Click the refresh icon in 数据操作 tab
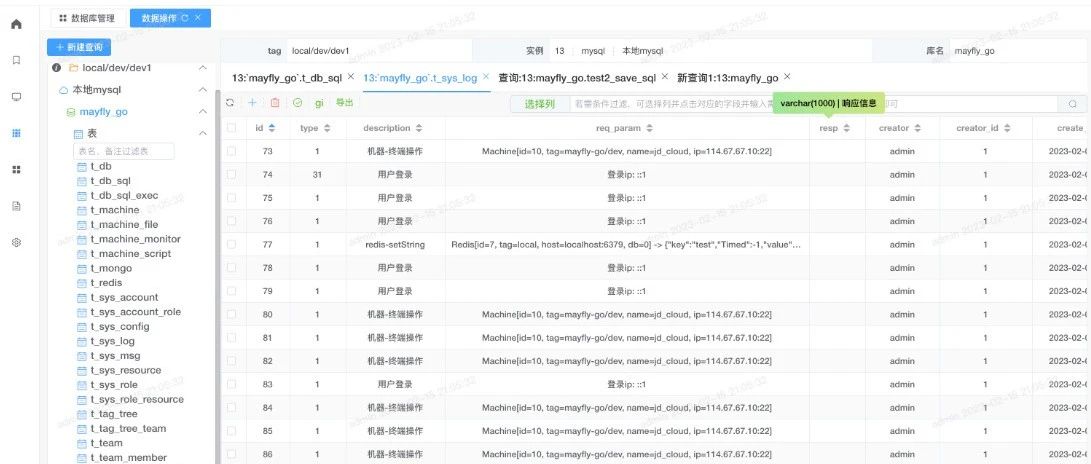Image resolution: width=1091 pixels, height=464 pixels. [184, 18]
